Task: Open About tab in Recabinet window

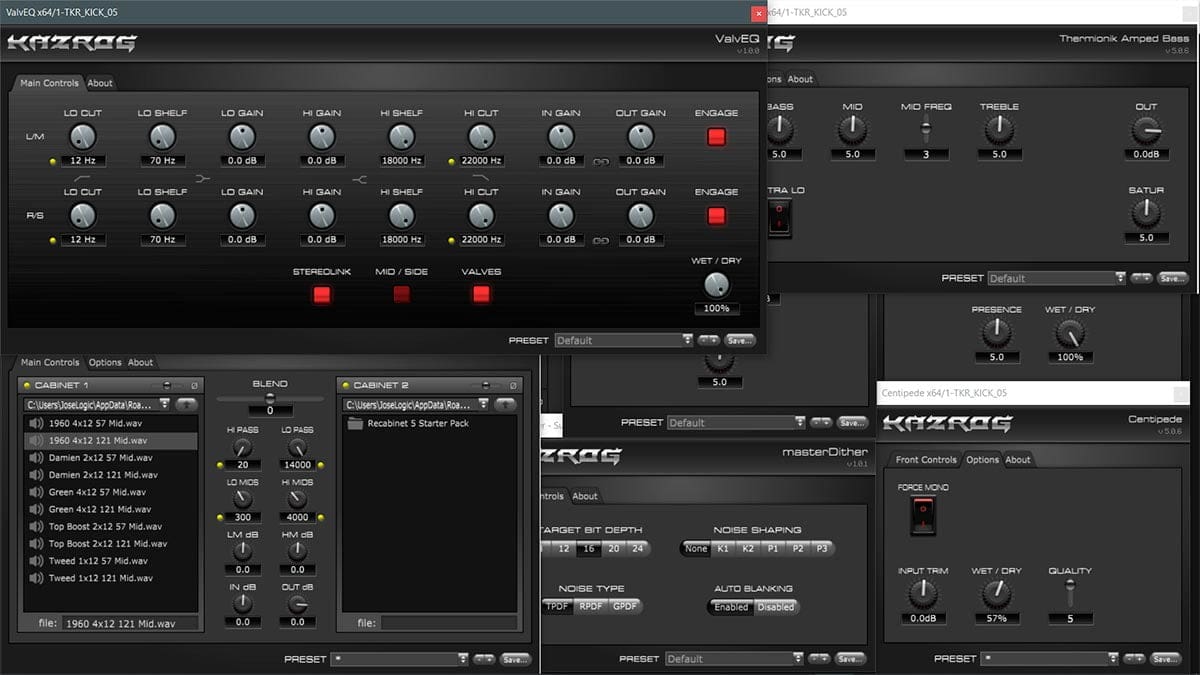Action: tap(141, 362)
